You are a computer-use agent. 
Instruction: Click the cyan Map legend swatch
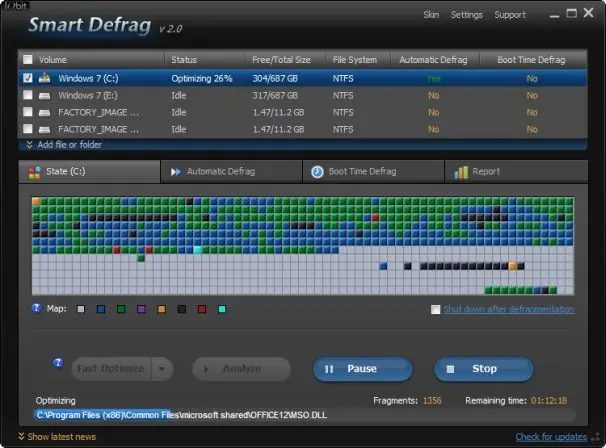coord(222,309)
